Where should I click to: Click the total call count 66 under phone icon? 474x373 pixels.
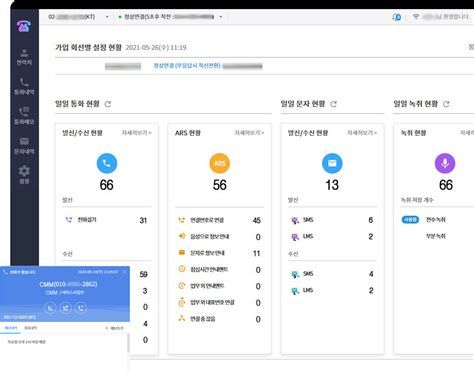106,185
